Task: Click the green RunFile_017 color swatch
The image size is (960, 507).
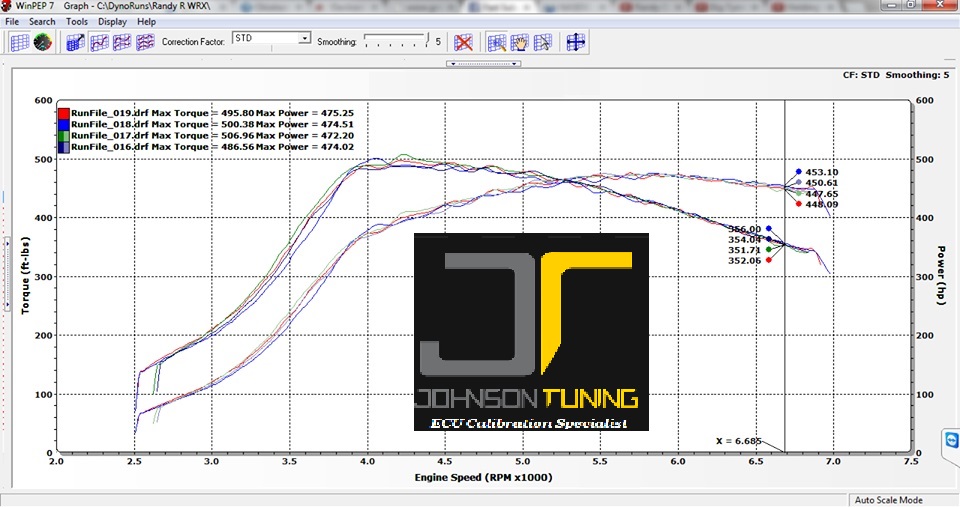Action: [64, 136]
